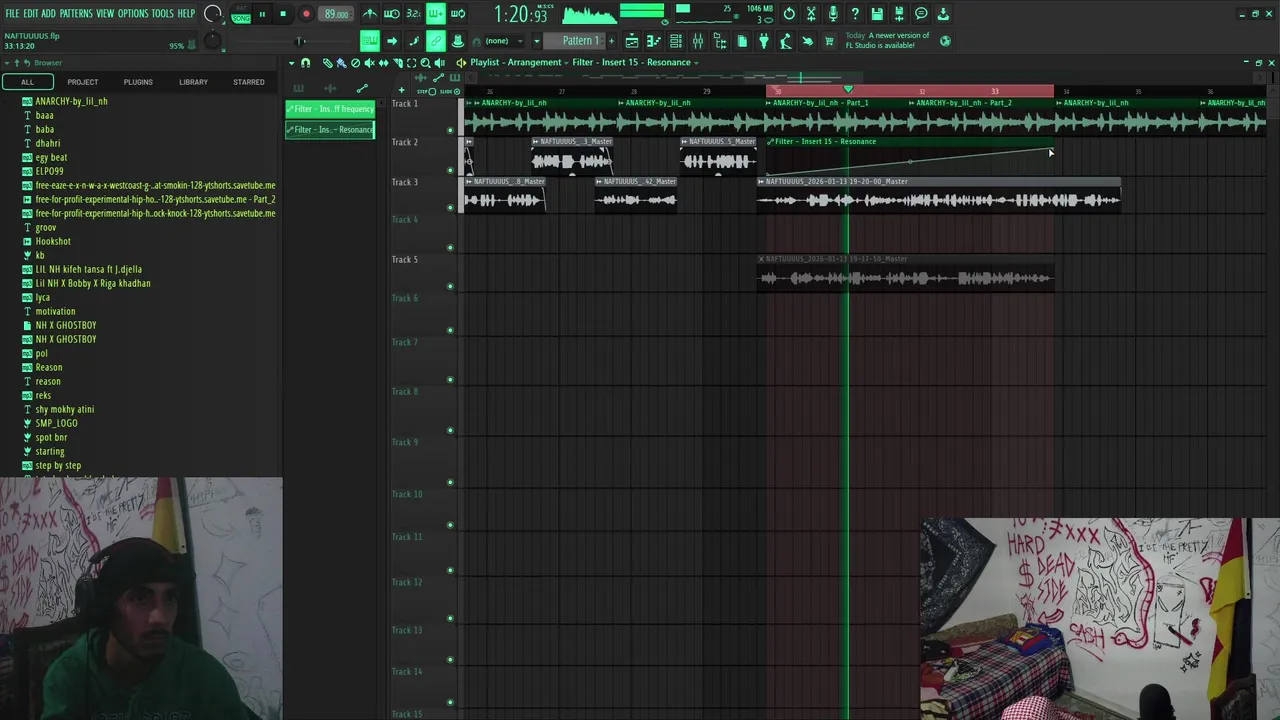Click the audio editor scissors icon
Screen dimensions: 1280x720
pyautogui.click(x=811, y=14)
